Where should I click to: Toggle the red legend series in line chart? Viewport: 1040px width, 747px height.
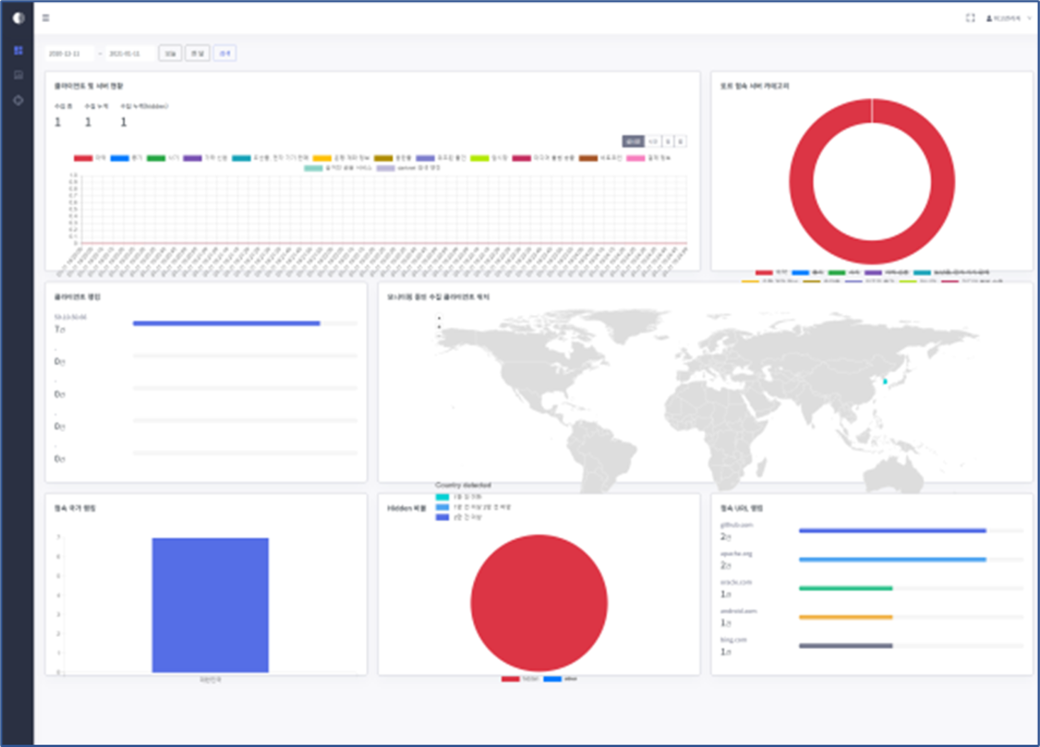coord(83,158)
